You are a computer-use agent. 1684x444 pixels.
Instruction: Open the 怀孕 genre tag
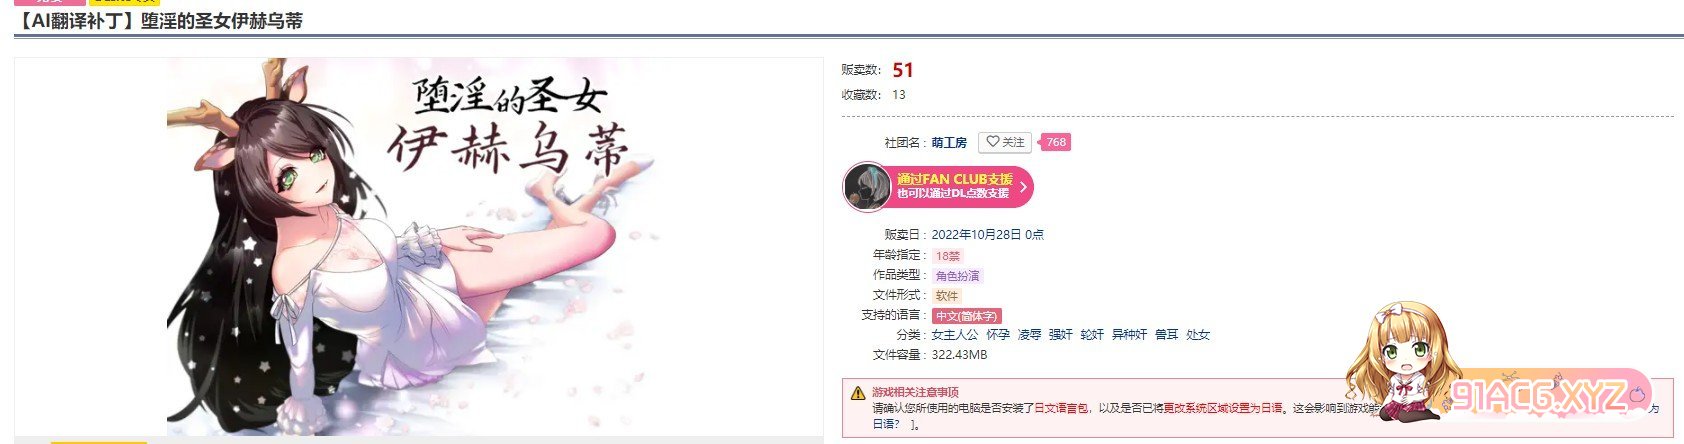(998, 335)
